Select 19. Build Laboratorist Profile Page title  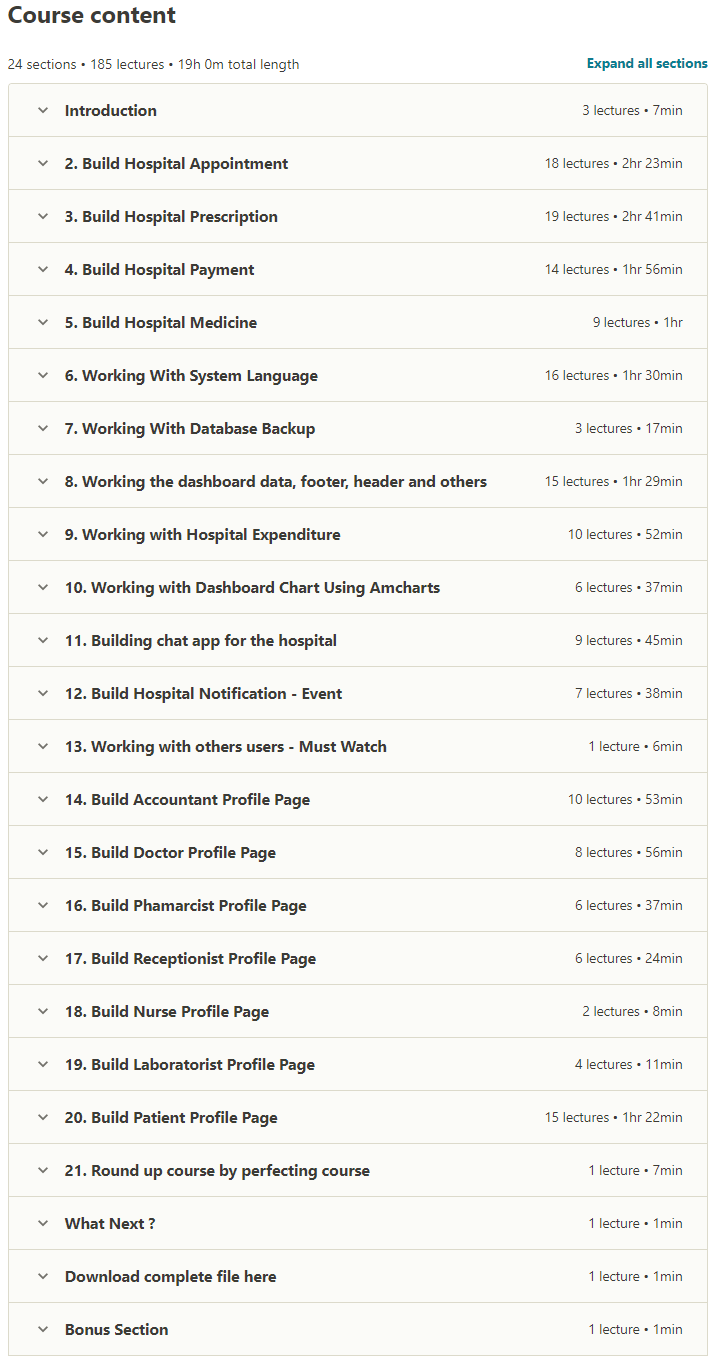click(x=190, y=1065)
